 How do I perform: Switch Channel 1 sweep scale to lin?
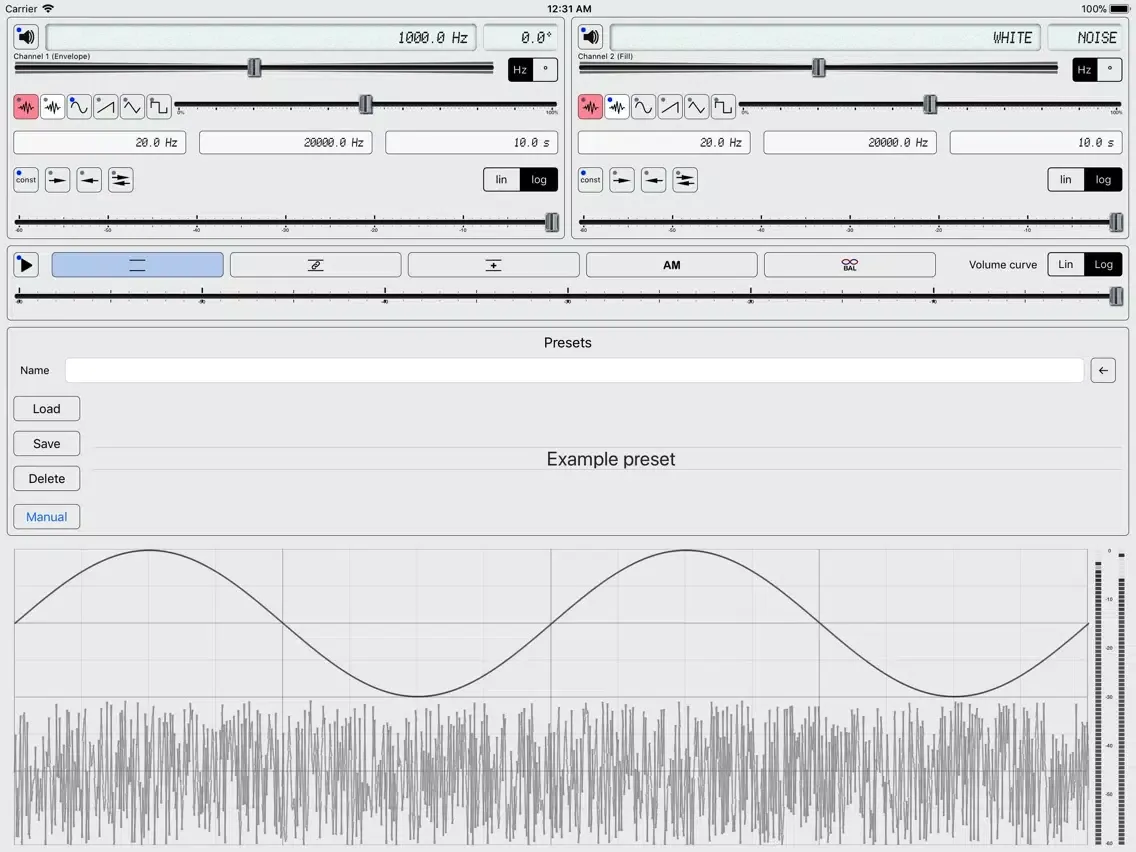[x=501, y=180]
